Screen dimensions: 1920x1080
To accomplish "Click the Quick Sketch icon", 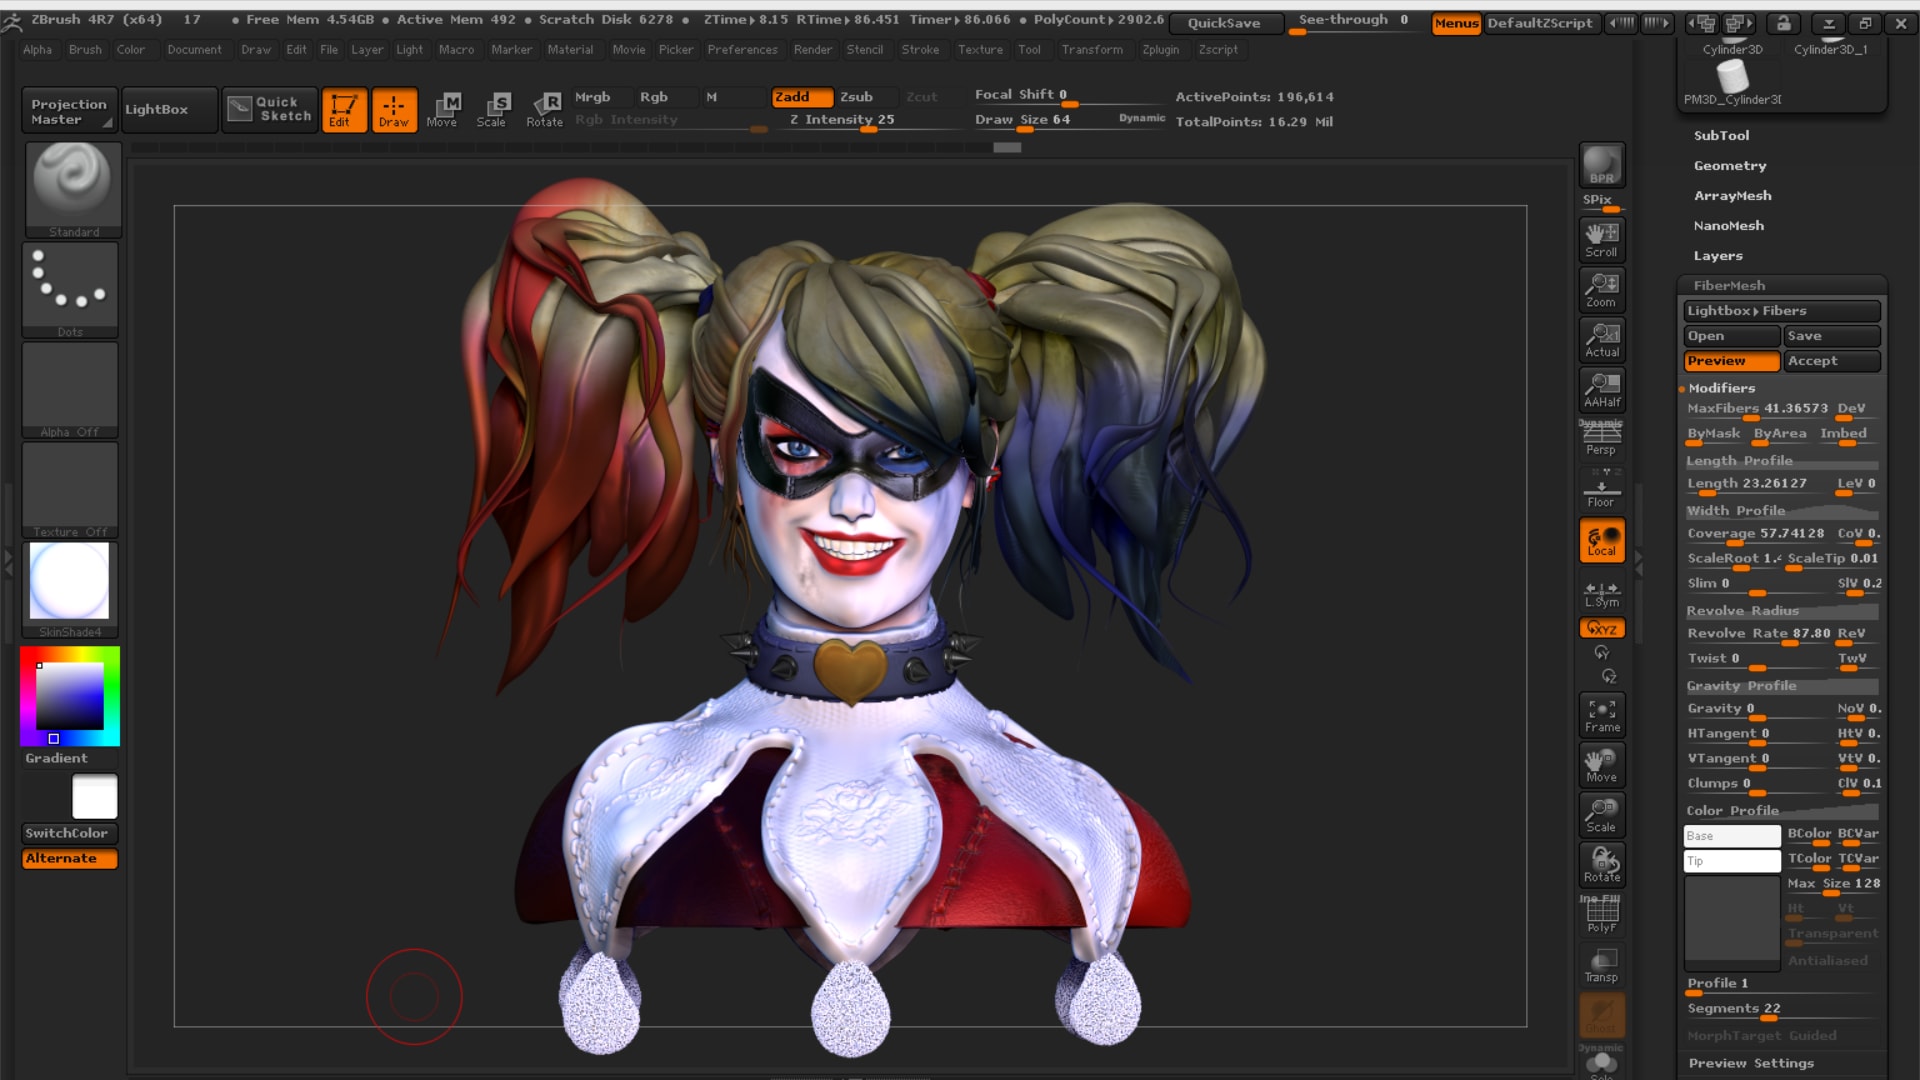I will coord(270,109).
